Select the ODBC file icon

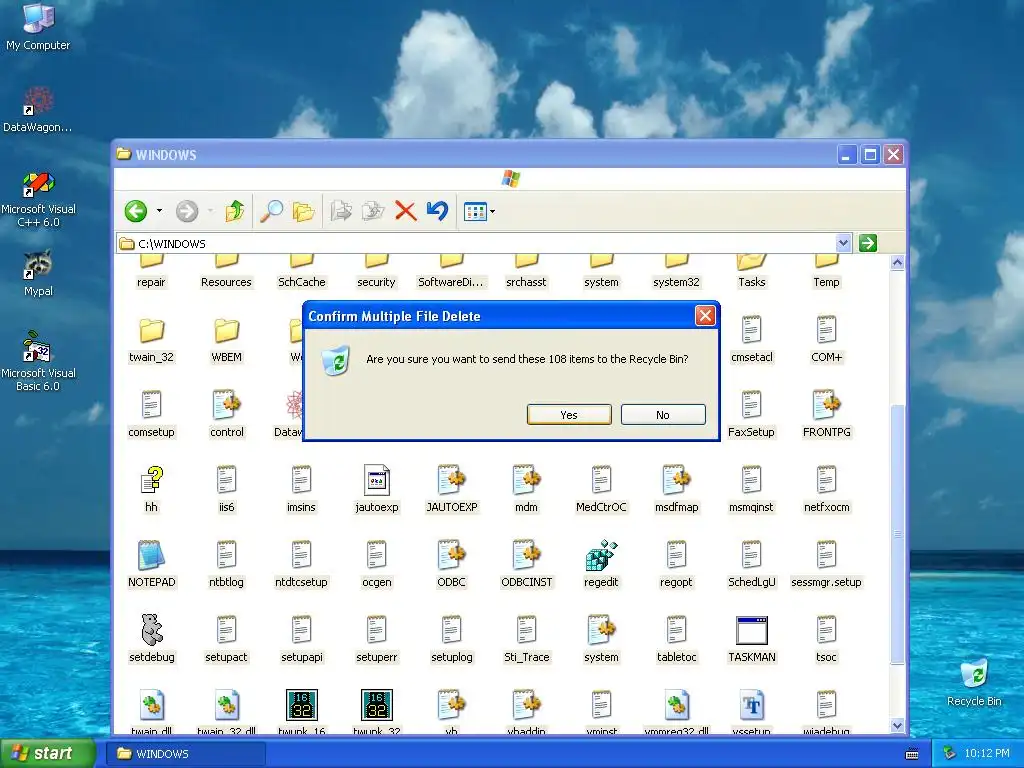click(x=451, y=555)
